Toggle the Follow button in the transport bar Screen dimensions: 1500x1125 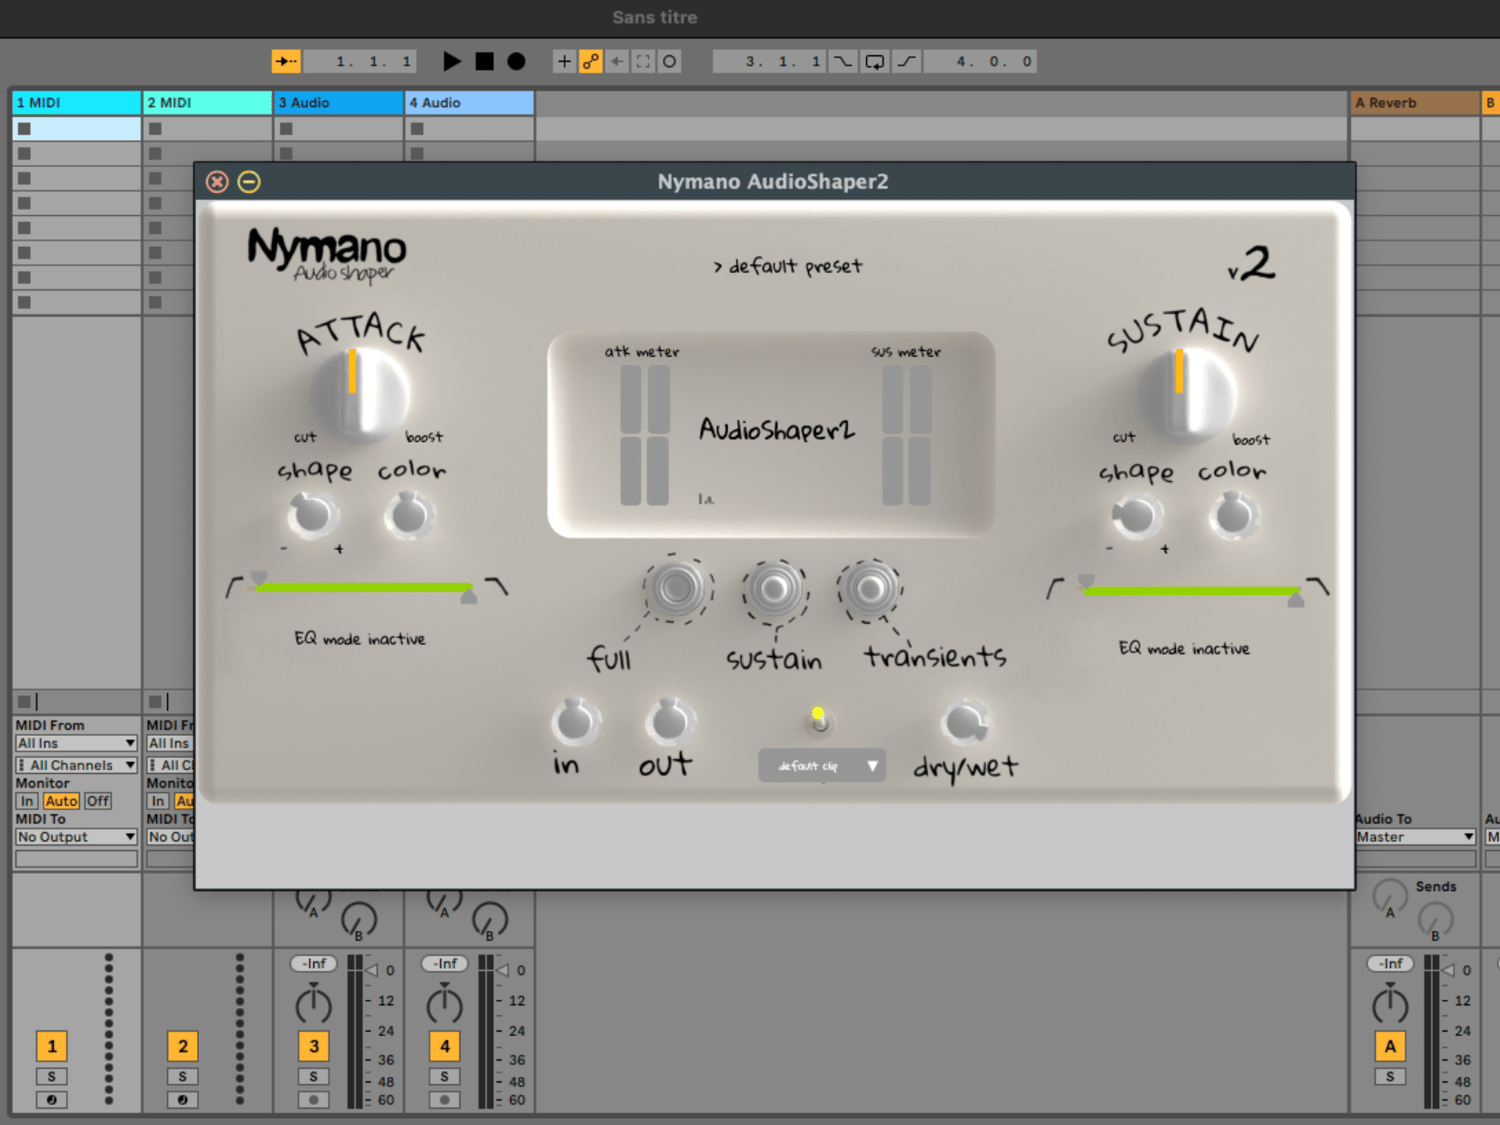click(286, 61)
